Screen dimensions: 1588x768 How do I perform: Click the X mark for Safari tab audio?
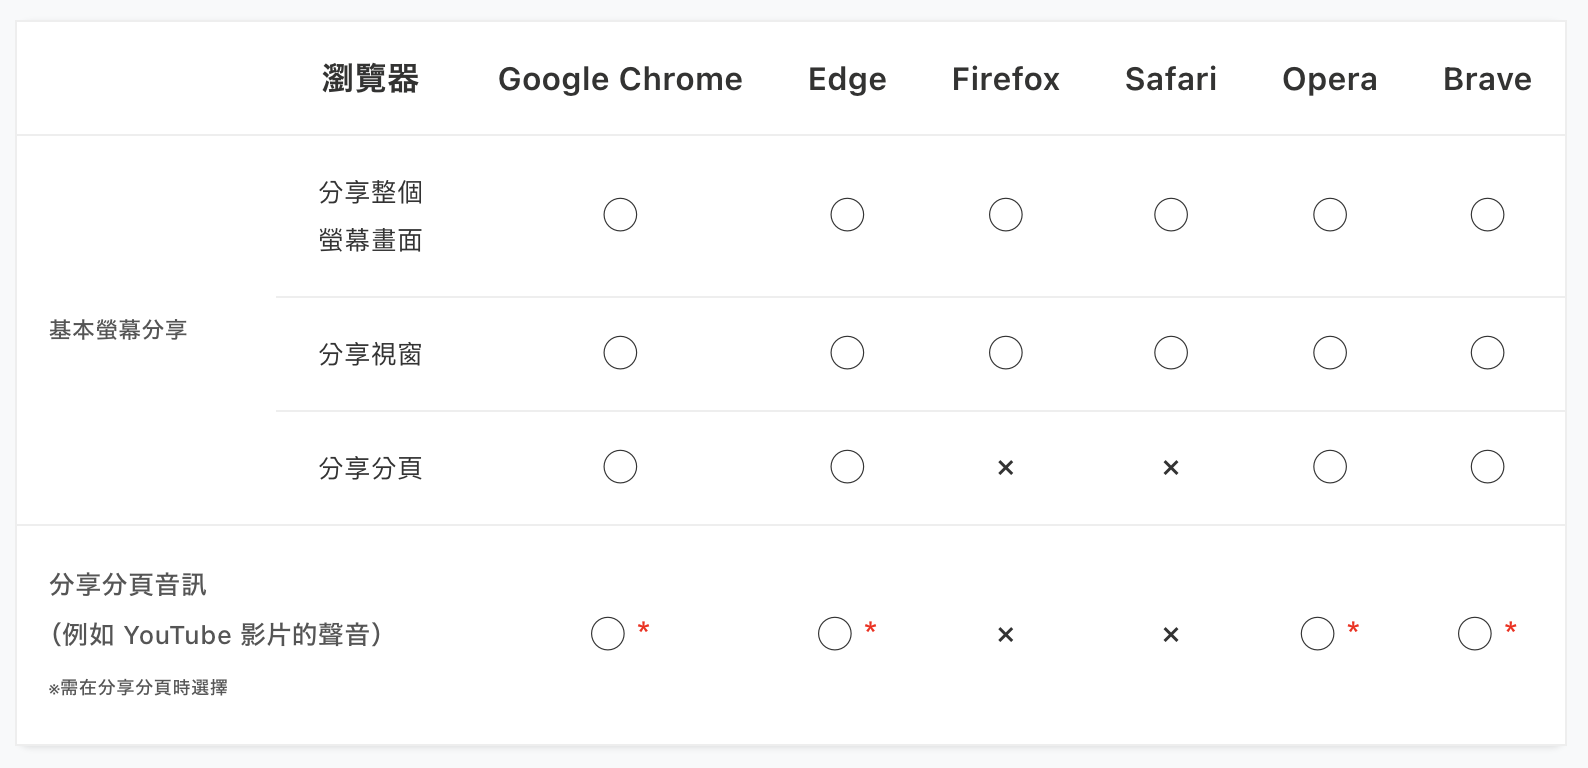click(1171, 634)
